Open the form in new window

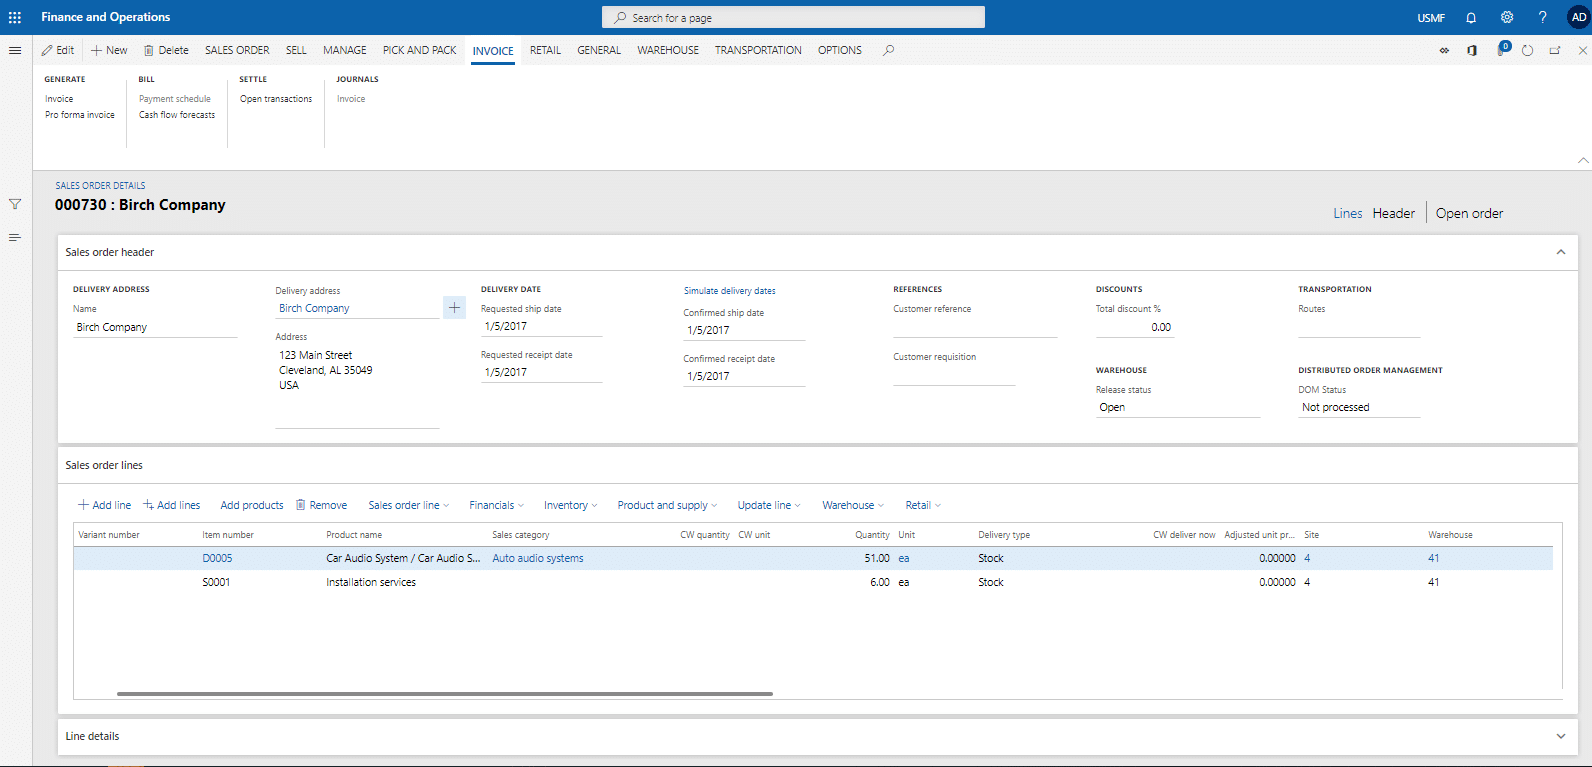coord(1555,50)
